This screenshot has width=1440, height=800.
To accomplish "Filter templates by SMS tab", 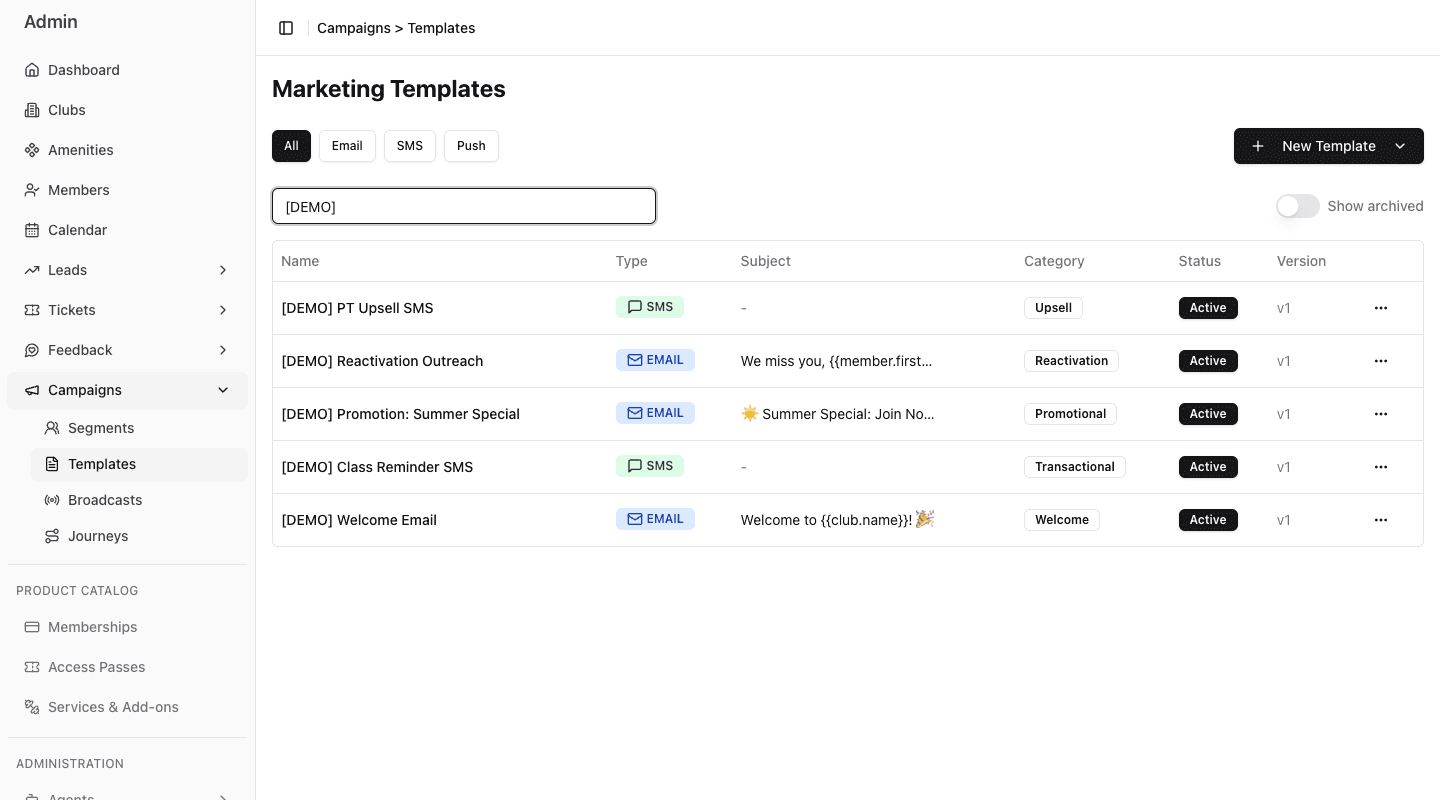I will pos(410,146).
